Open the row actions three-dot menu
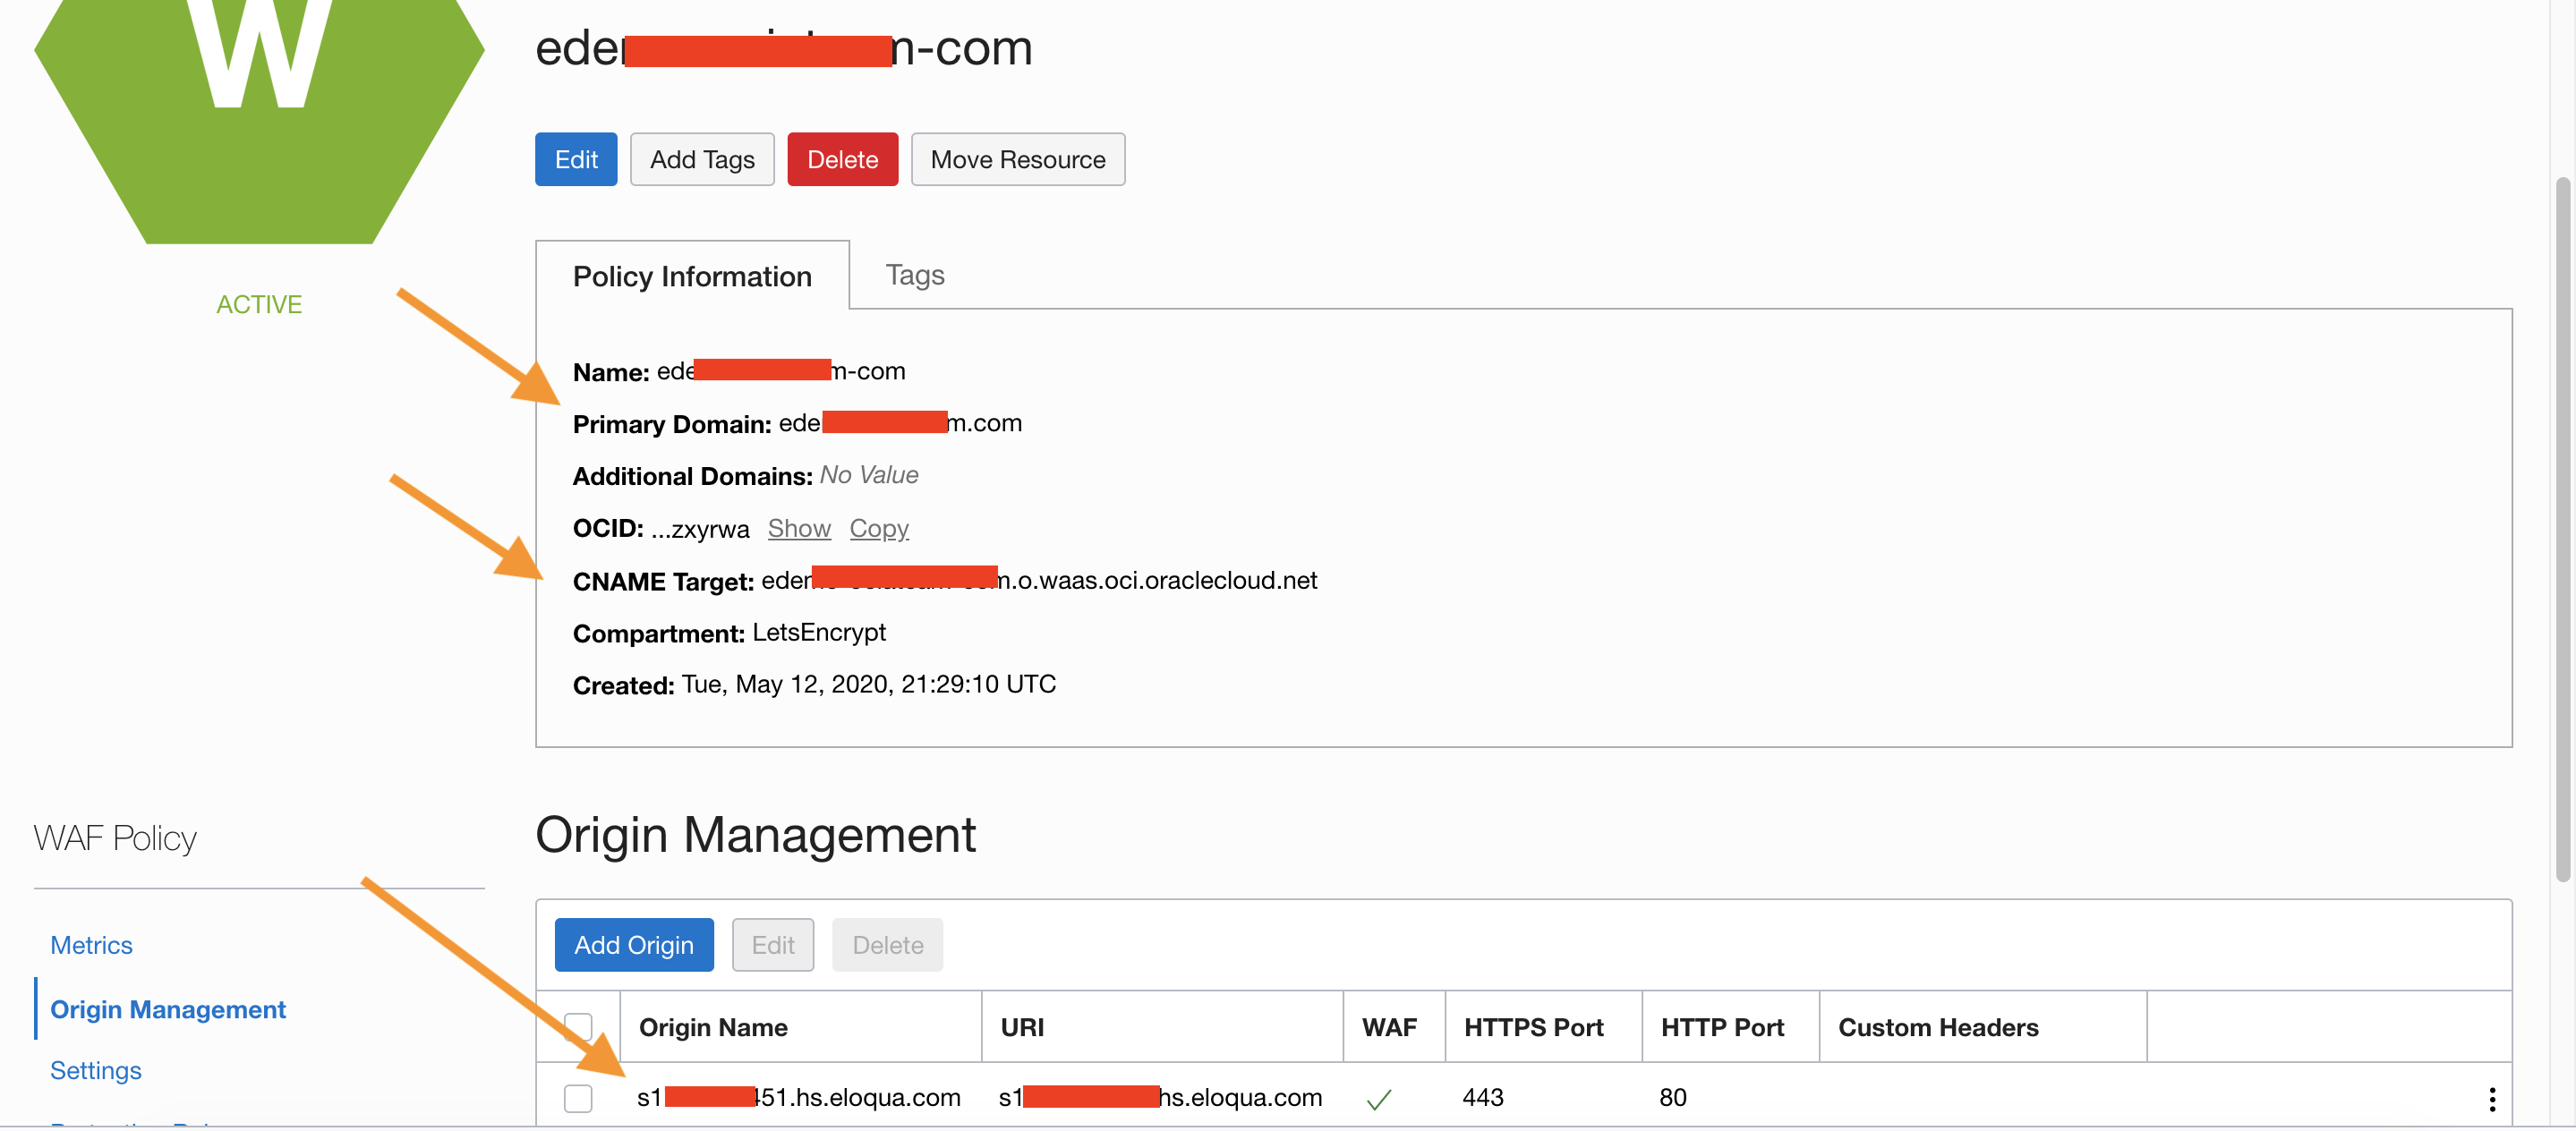The image size is (2576, 1131). (x=2491, y=1099)
